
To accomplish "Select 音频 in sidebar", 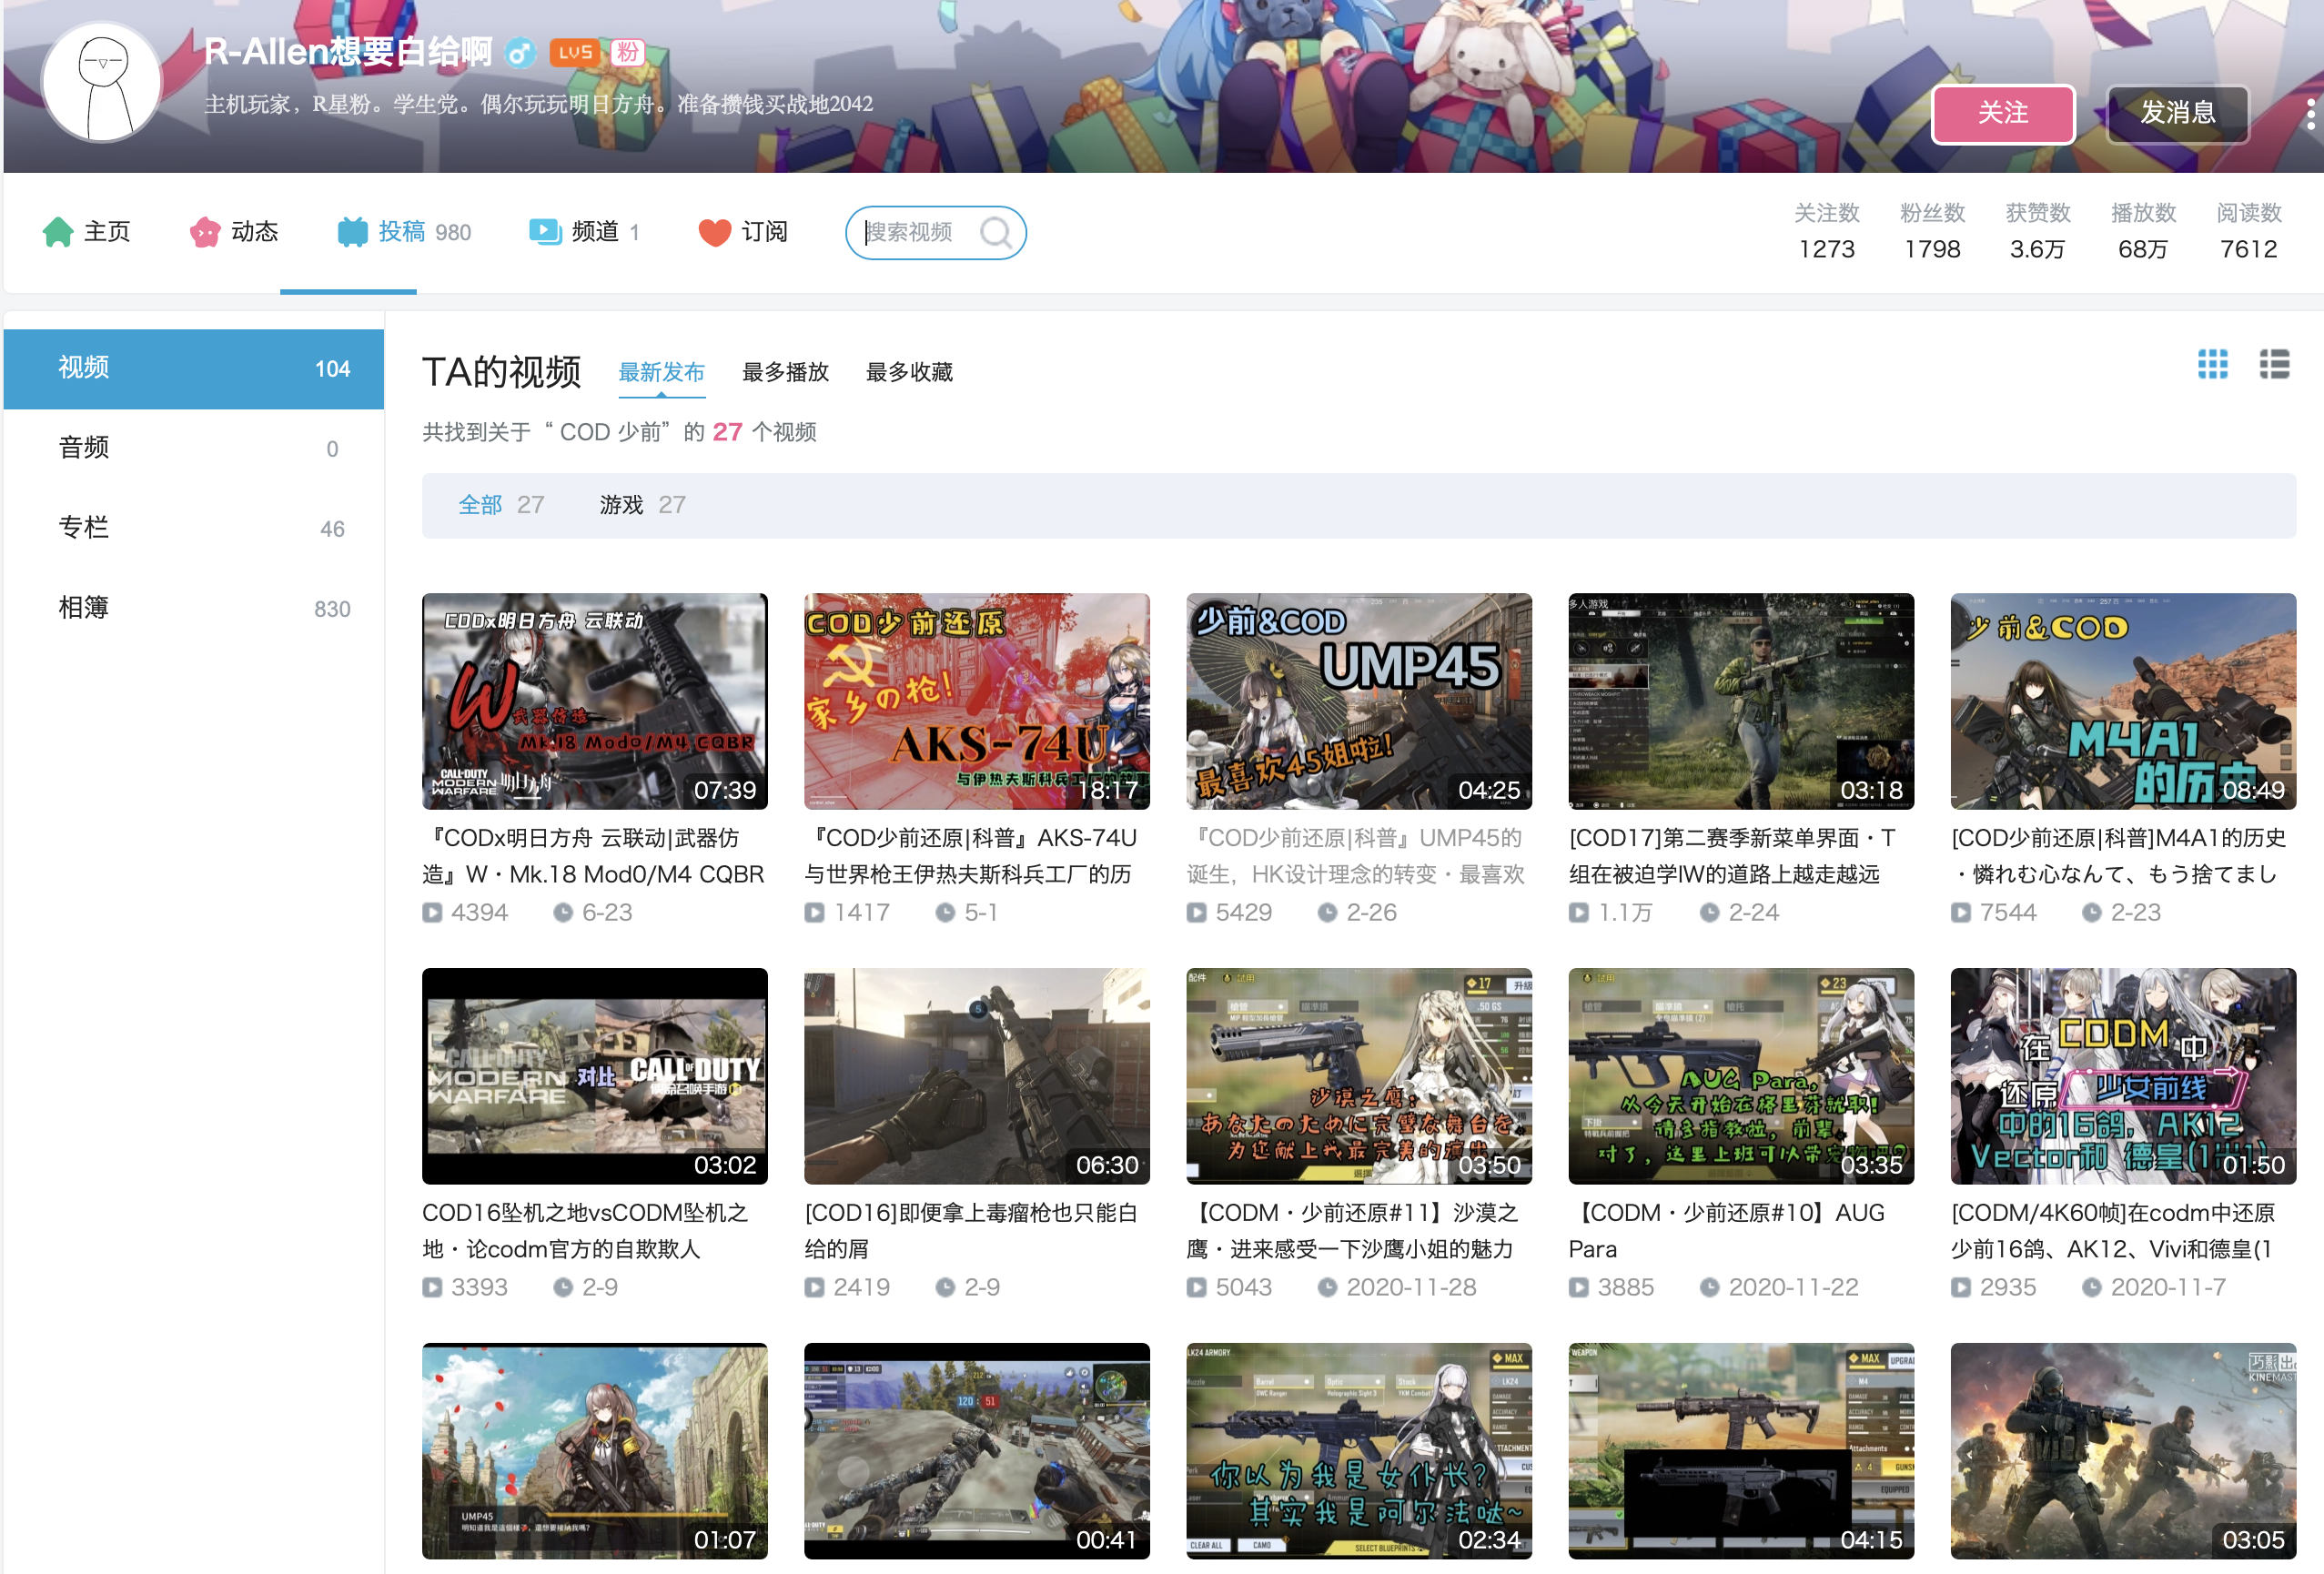I will (x=194, y=448).
